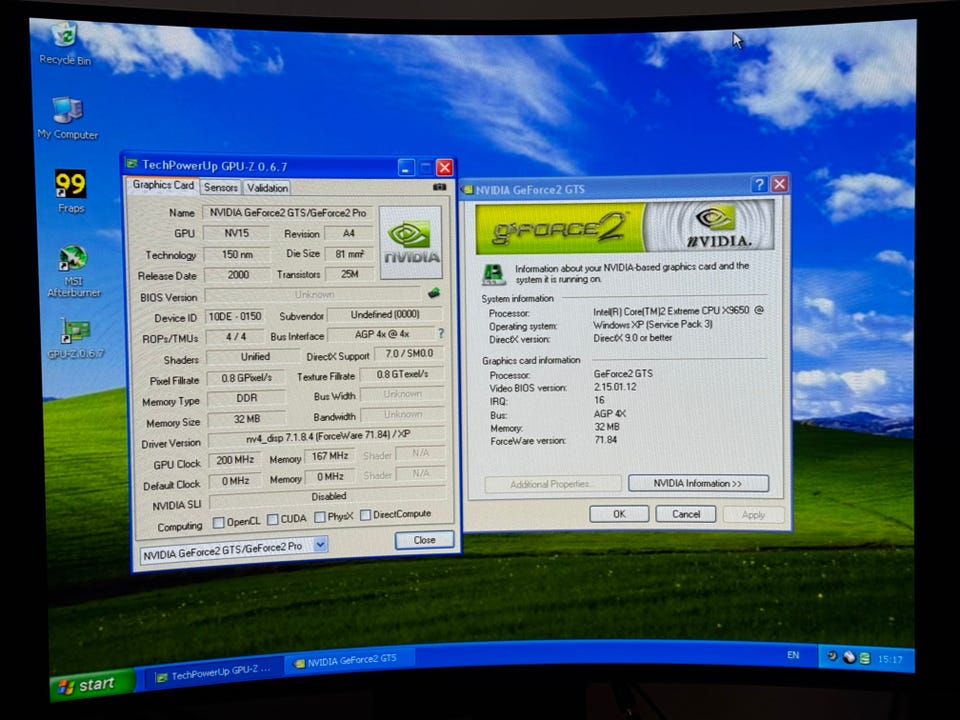Screen dimensions: 960x720
Task: Click the DirectX Support 7.0 / SM0.0 field
Action: [408, 353]
